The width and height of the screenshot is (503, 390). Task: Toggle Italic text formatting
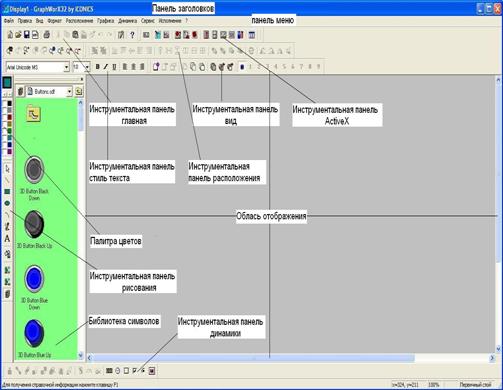[106, 67]
